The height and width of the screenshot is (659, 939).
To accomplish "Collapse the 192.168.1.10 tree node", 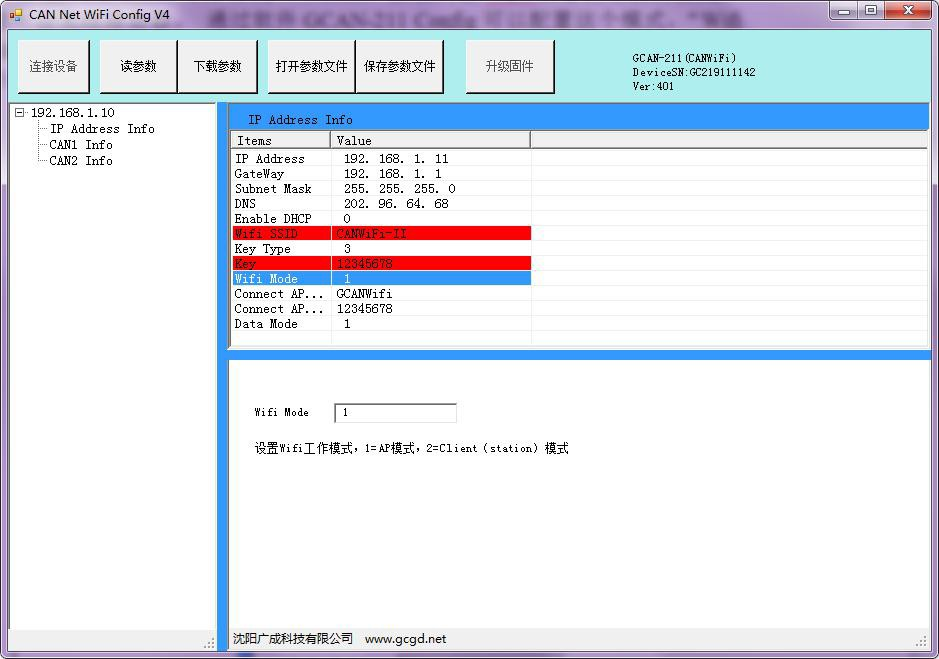I will (x=20, y=113).
